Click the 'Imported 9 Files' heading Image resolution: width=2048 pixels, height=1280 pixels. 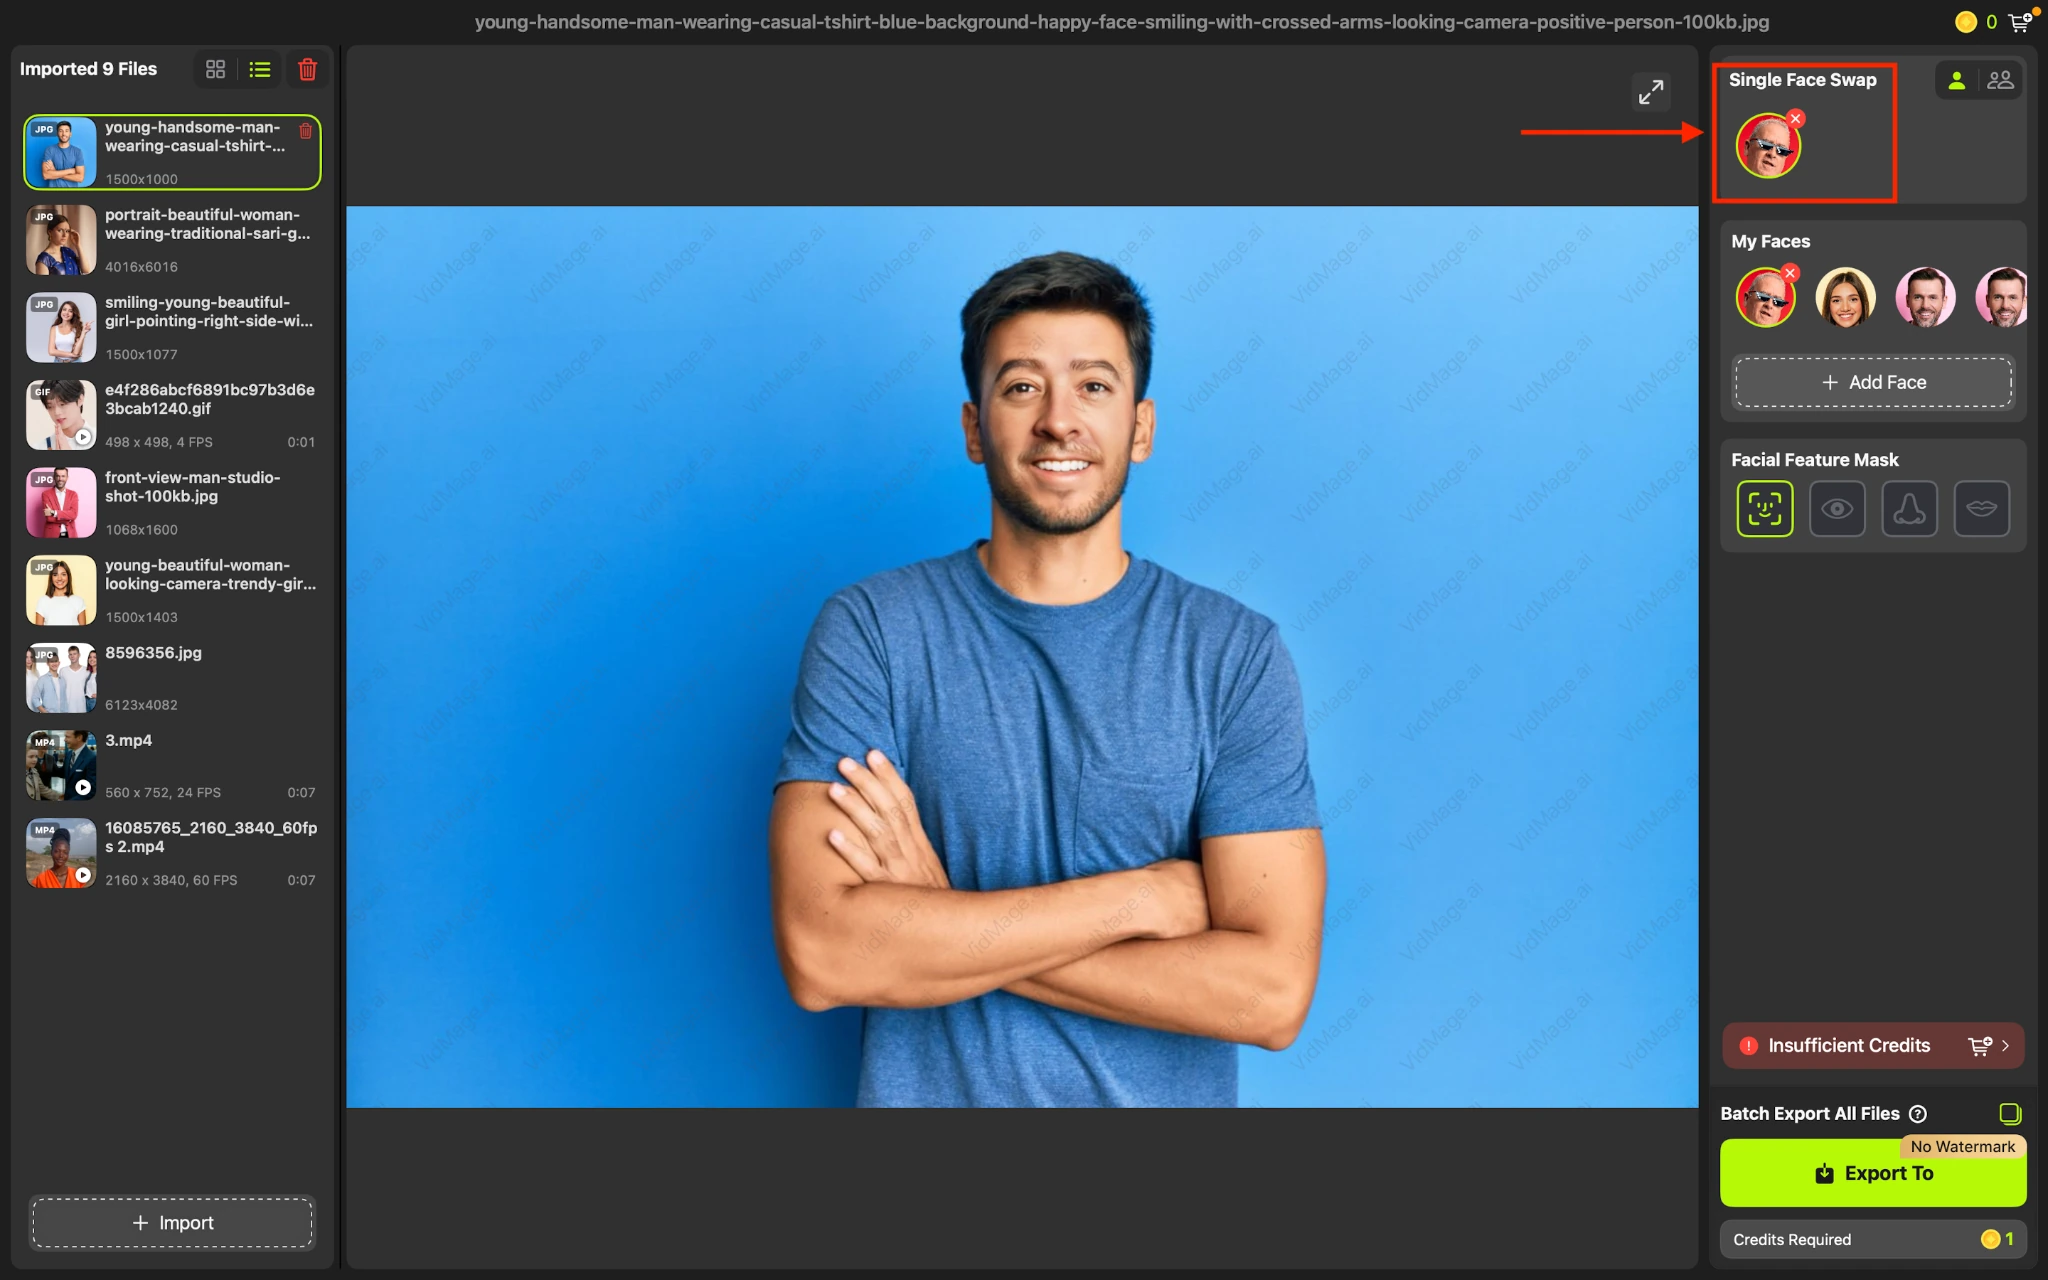pos(88,69)
